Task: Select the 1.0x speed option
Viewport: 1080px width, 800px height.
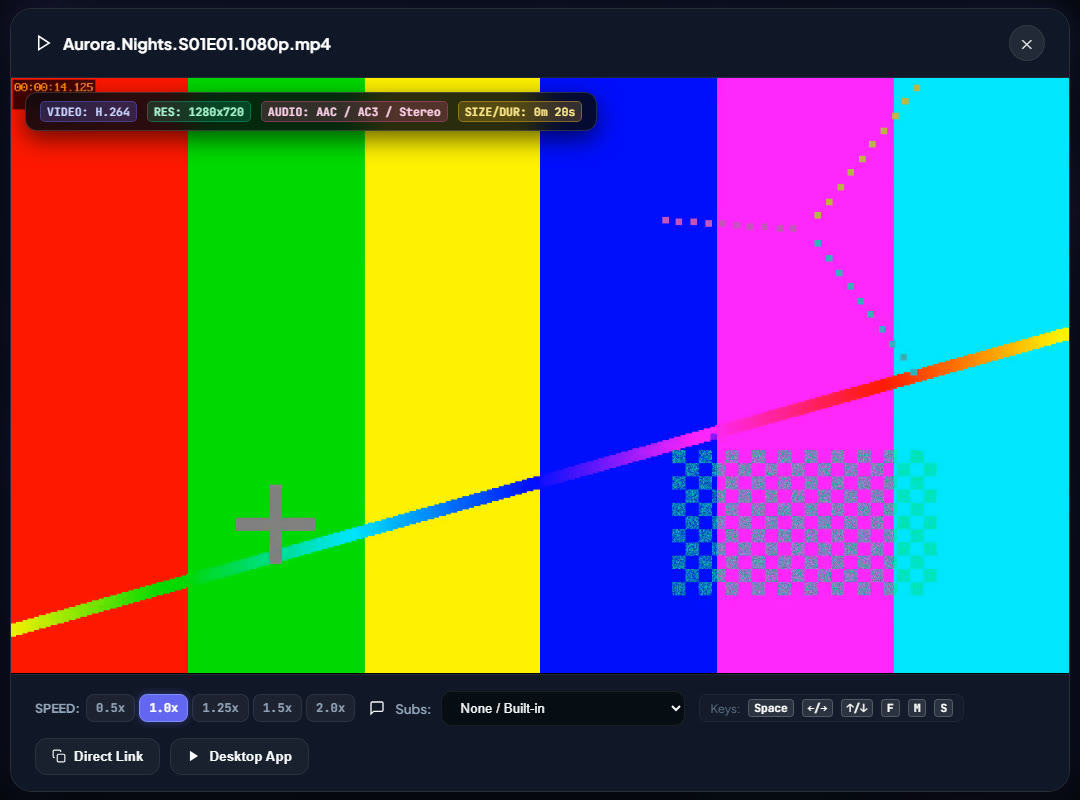Action: tap(163, 708)
